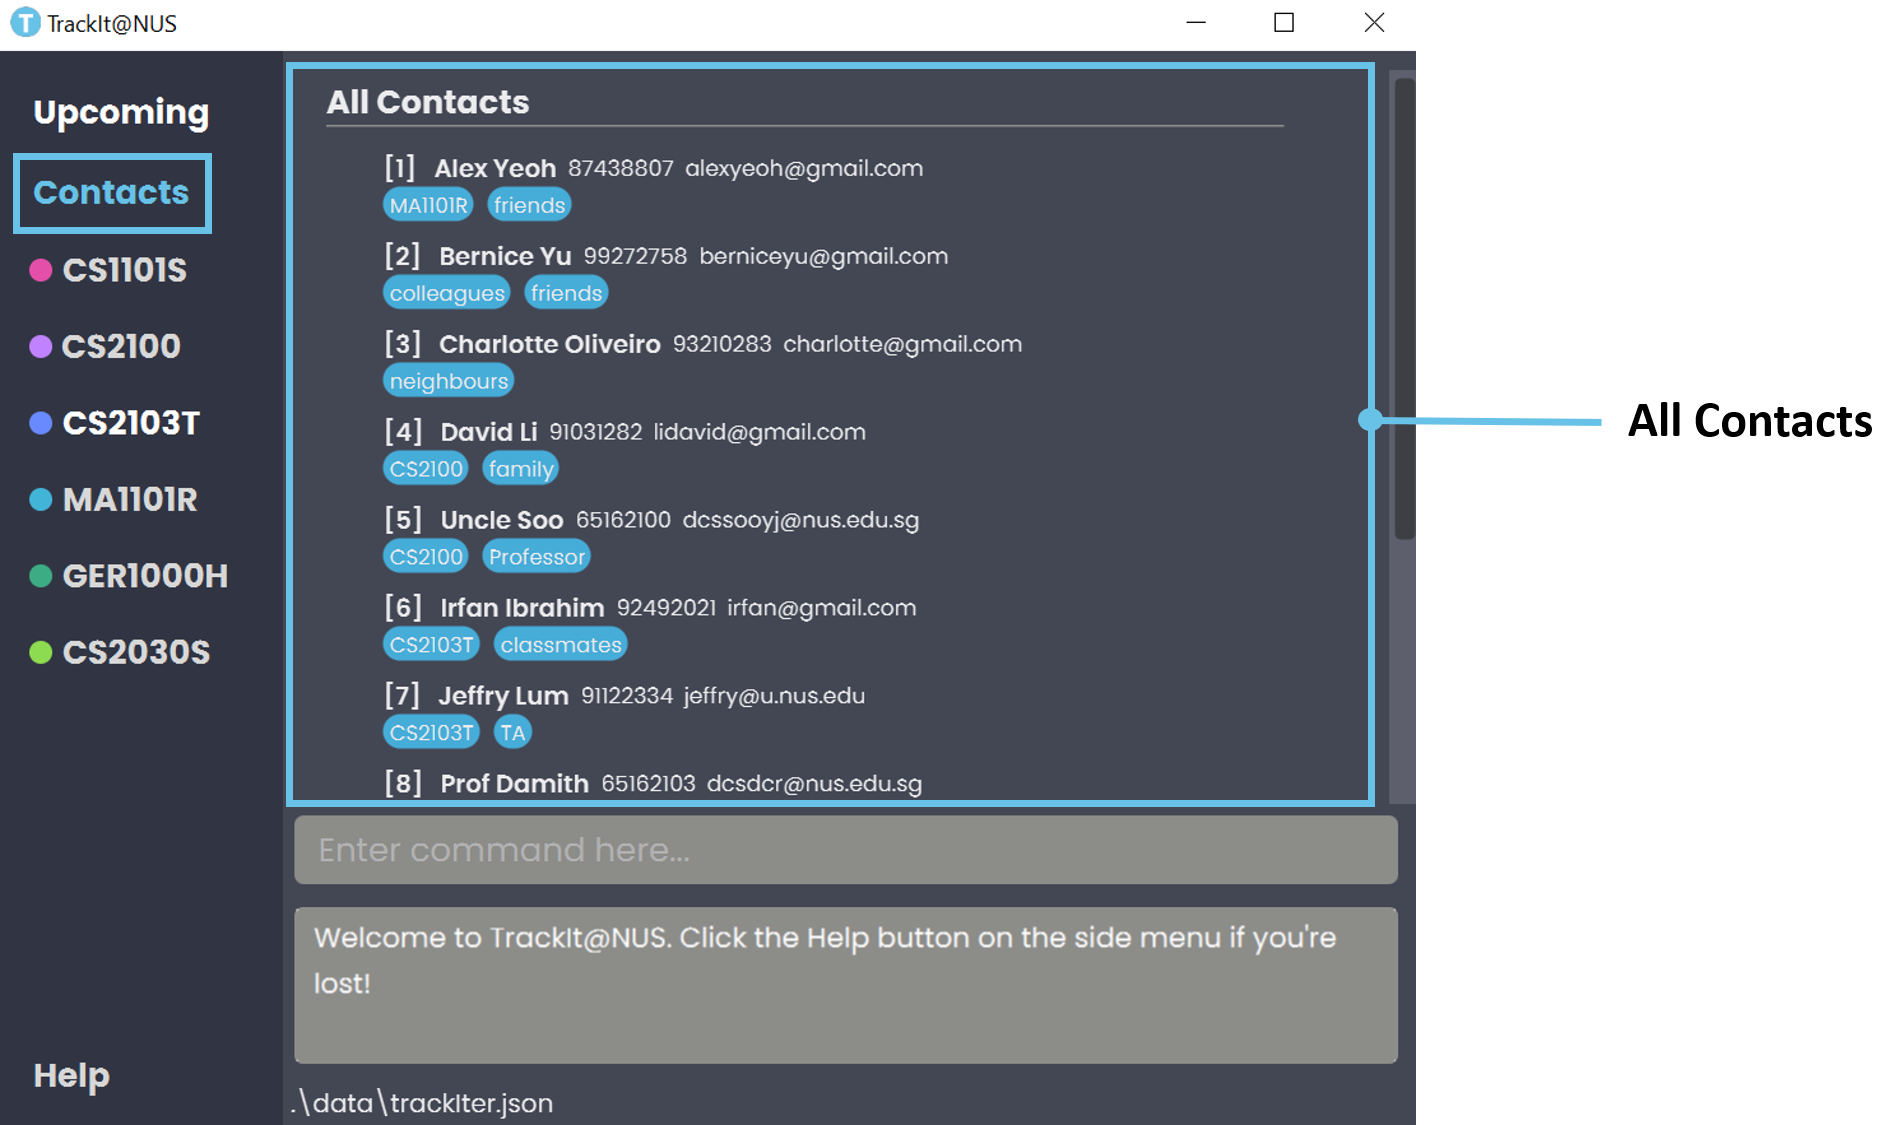Open the CS2030S module

pyautogui.click(x=136, y=652)
